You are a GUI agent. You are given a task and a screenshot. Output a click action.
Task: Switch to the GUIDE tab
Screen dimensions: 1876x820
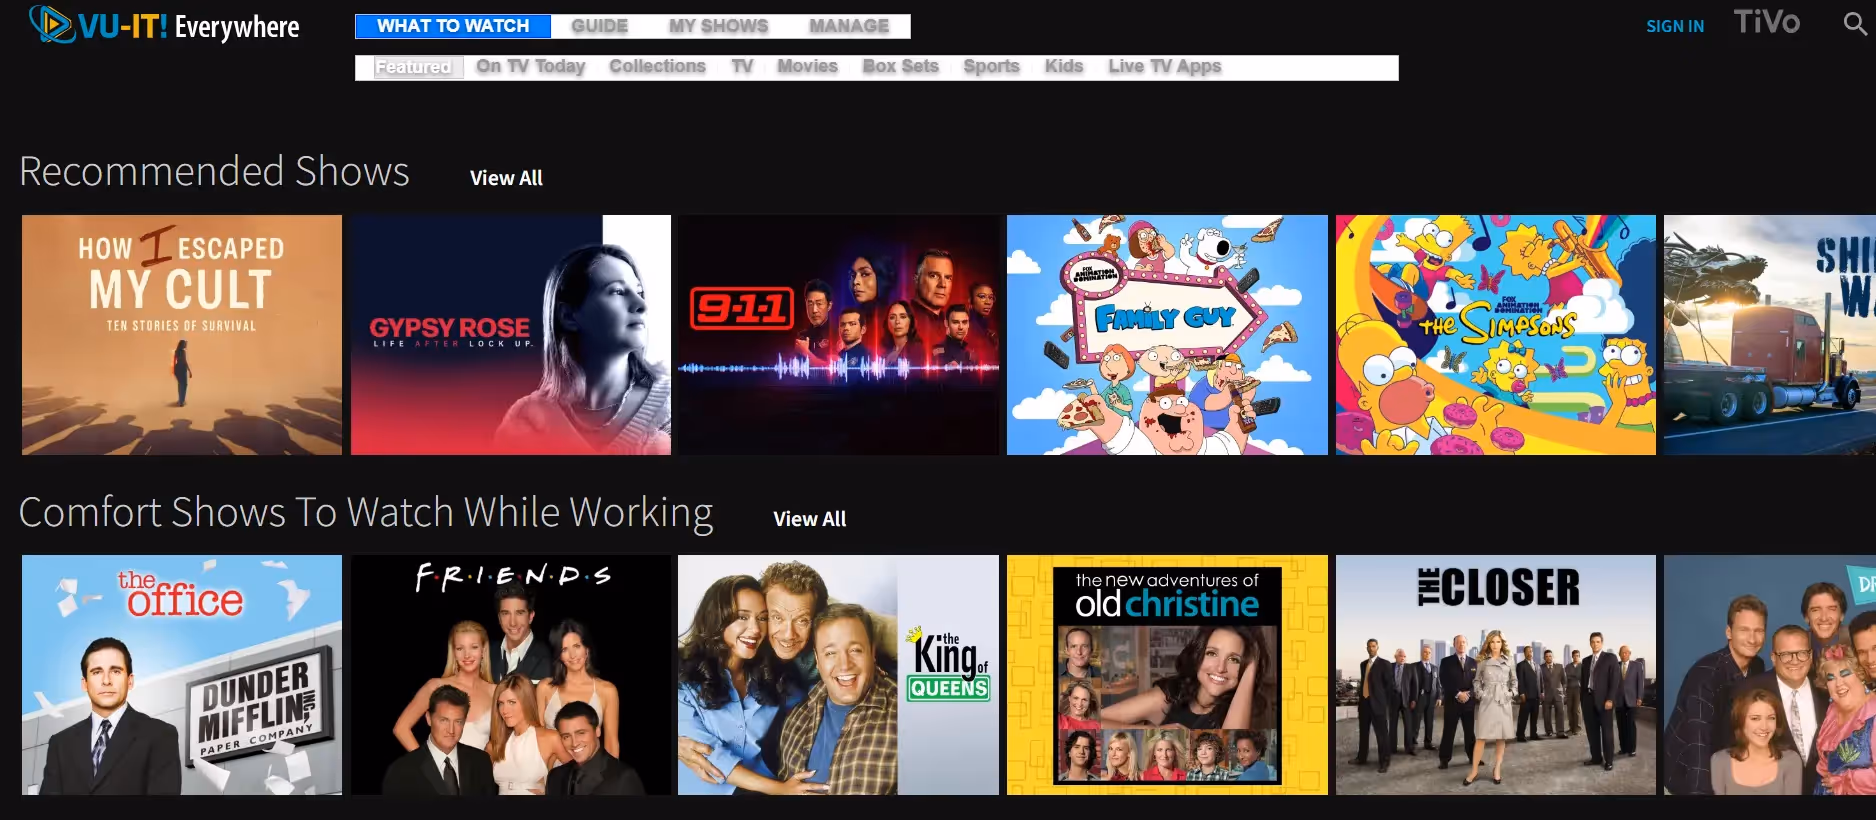tap(600, 26)
